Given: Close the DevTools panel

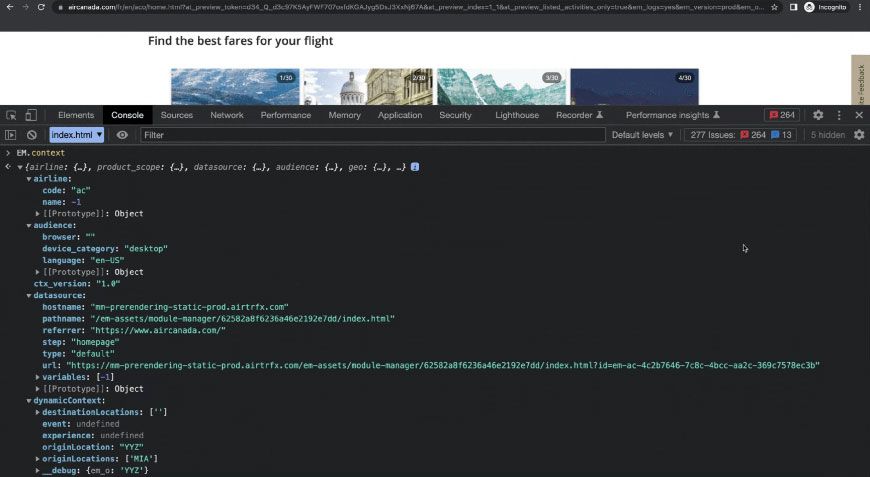Looking at the screenshot, I should [859, 115].
